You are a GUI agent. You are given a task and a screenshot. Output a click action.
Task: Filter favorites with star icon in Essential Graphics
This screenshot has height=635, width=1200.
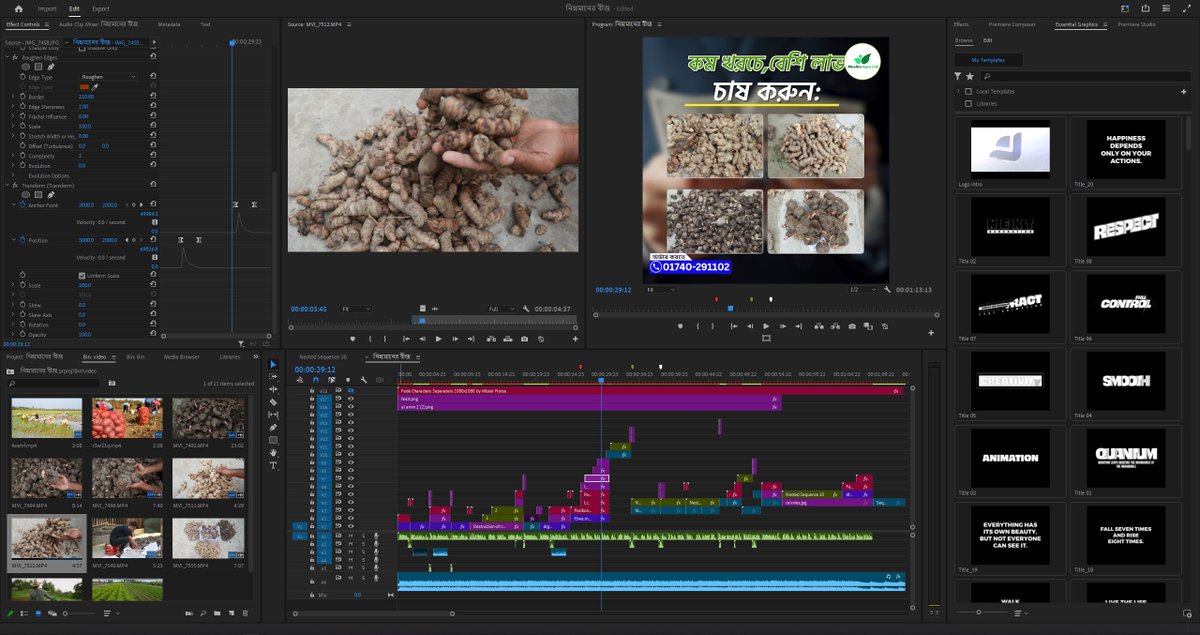[969, 76]
